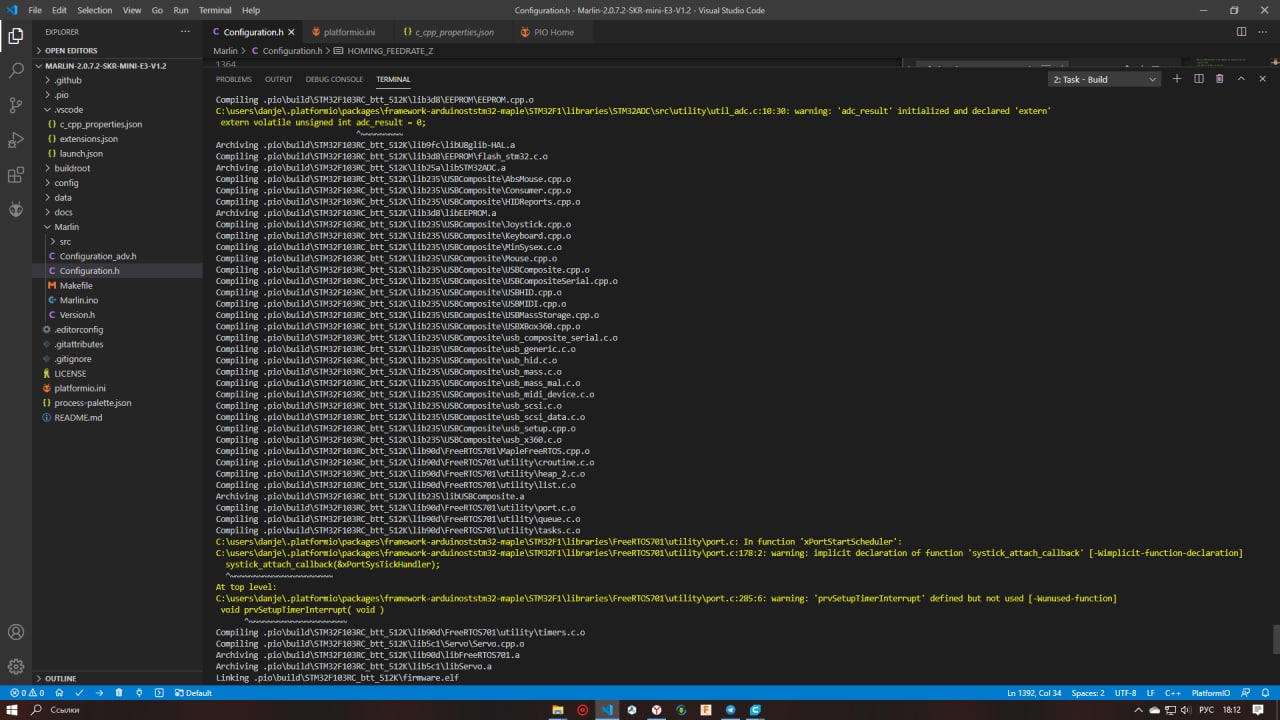Click the terminal vertical scrollbar thumb

(1275, 639)
